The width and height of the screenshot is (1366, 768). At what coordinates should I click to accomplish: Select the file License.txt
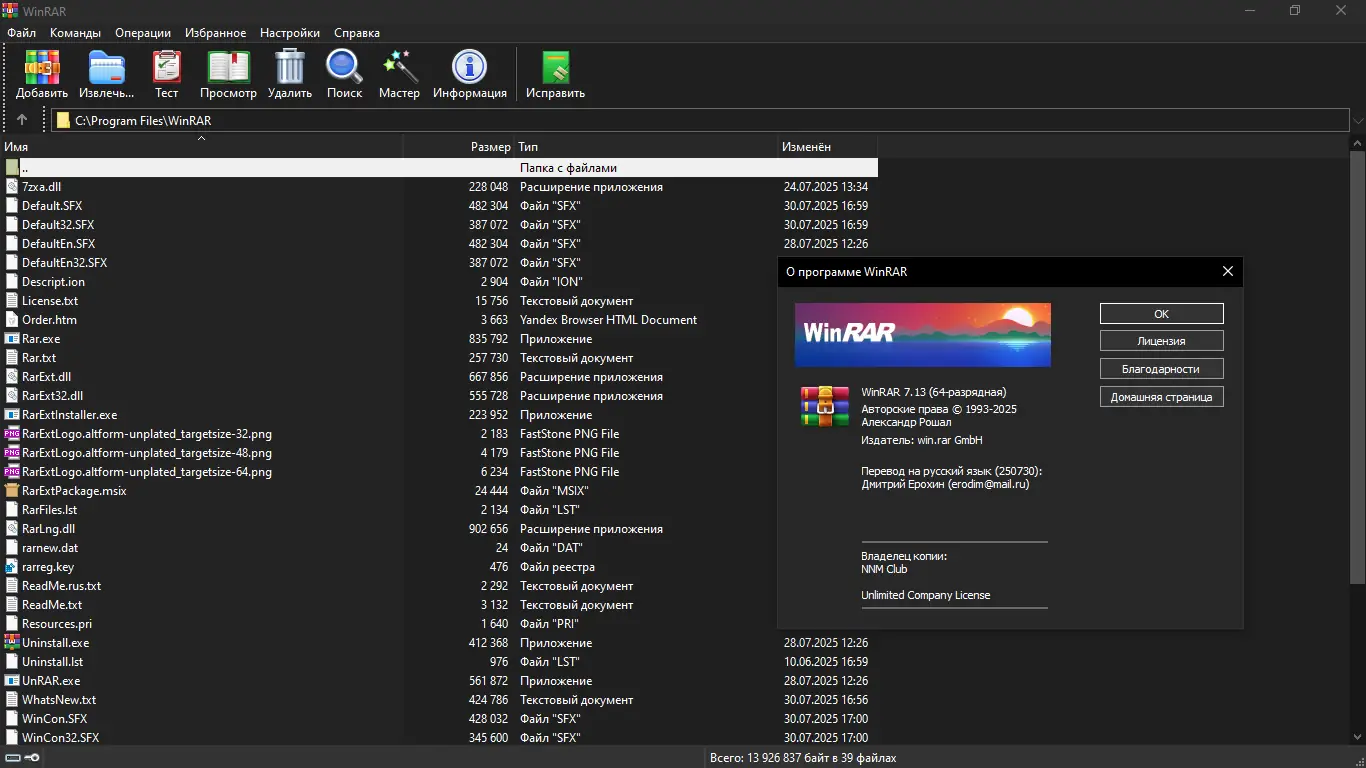[x=50, y=301]
